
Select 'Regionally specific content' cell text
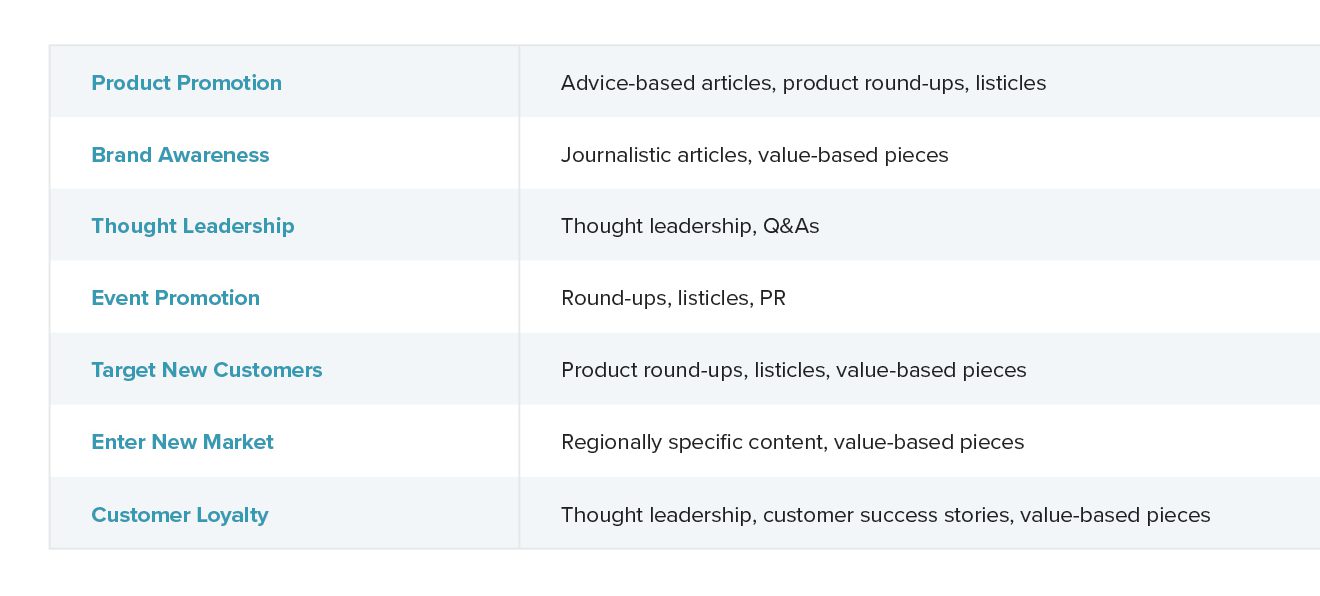click(x=694, y=443)
